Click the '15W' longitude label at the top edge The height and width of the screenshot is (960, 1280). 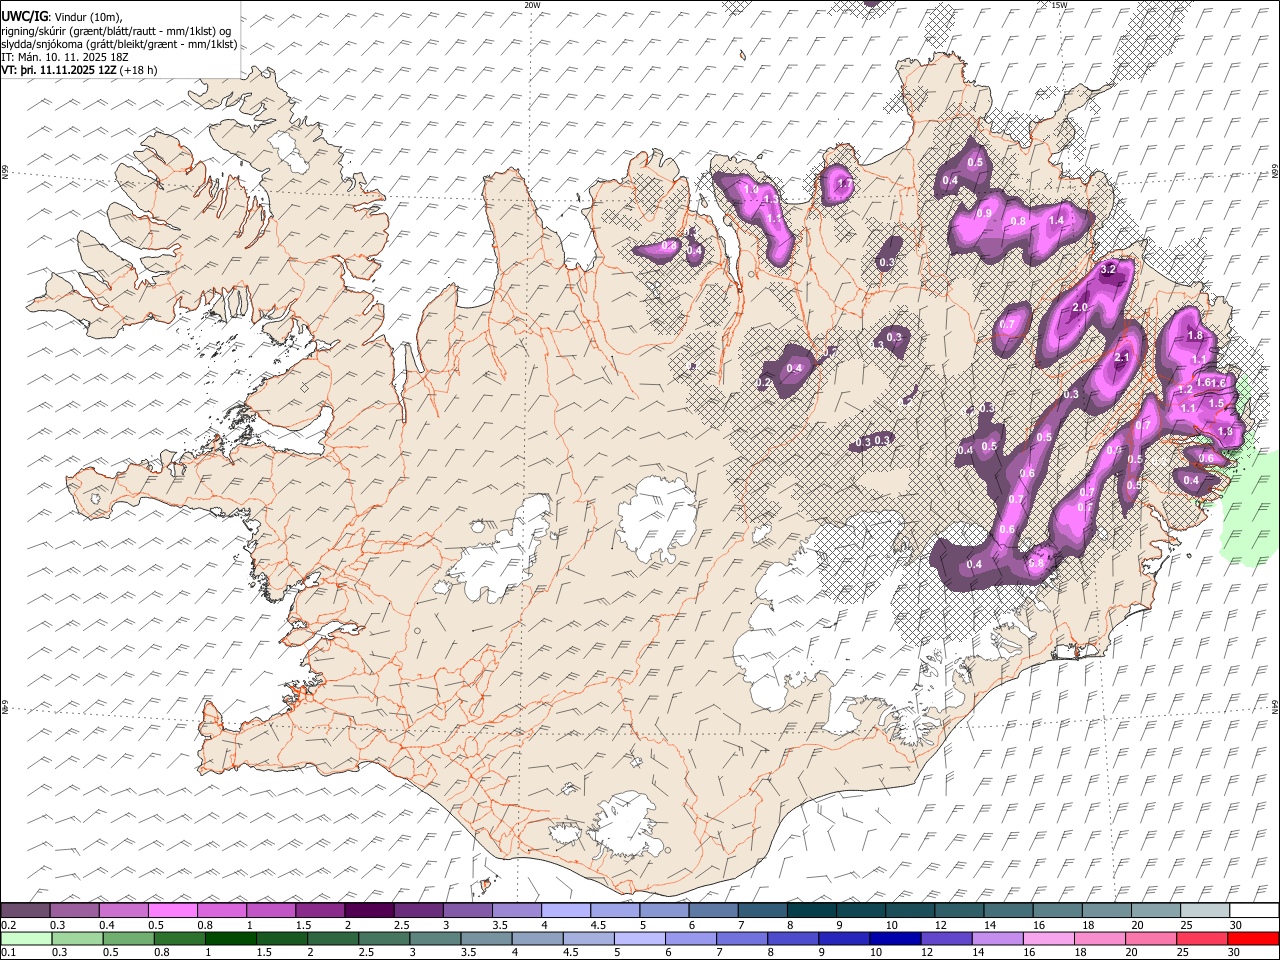1059,5
